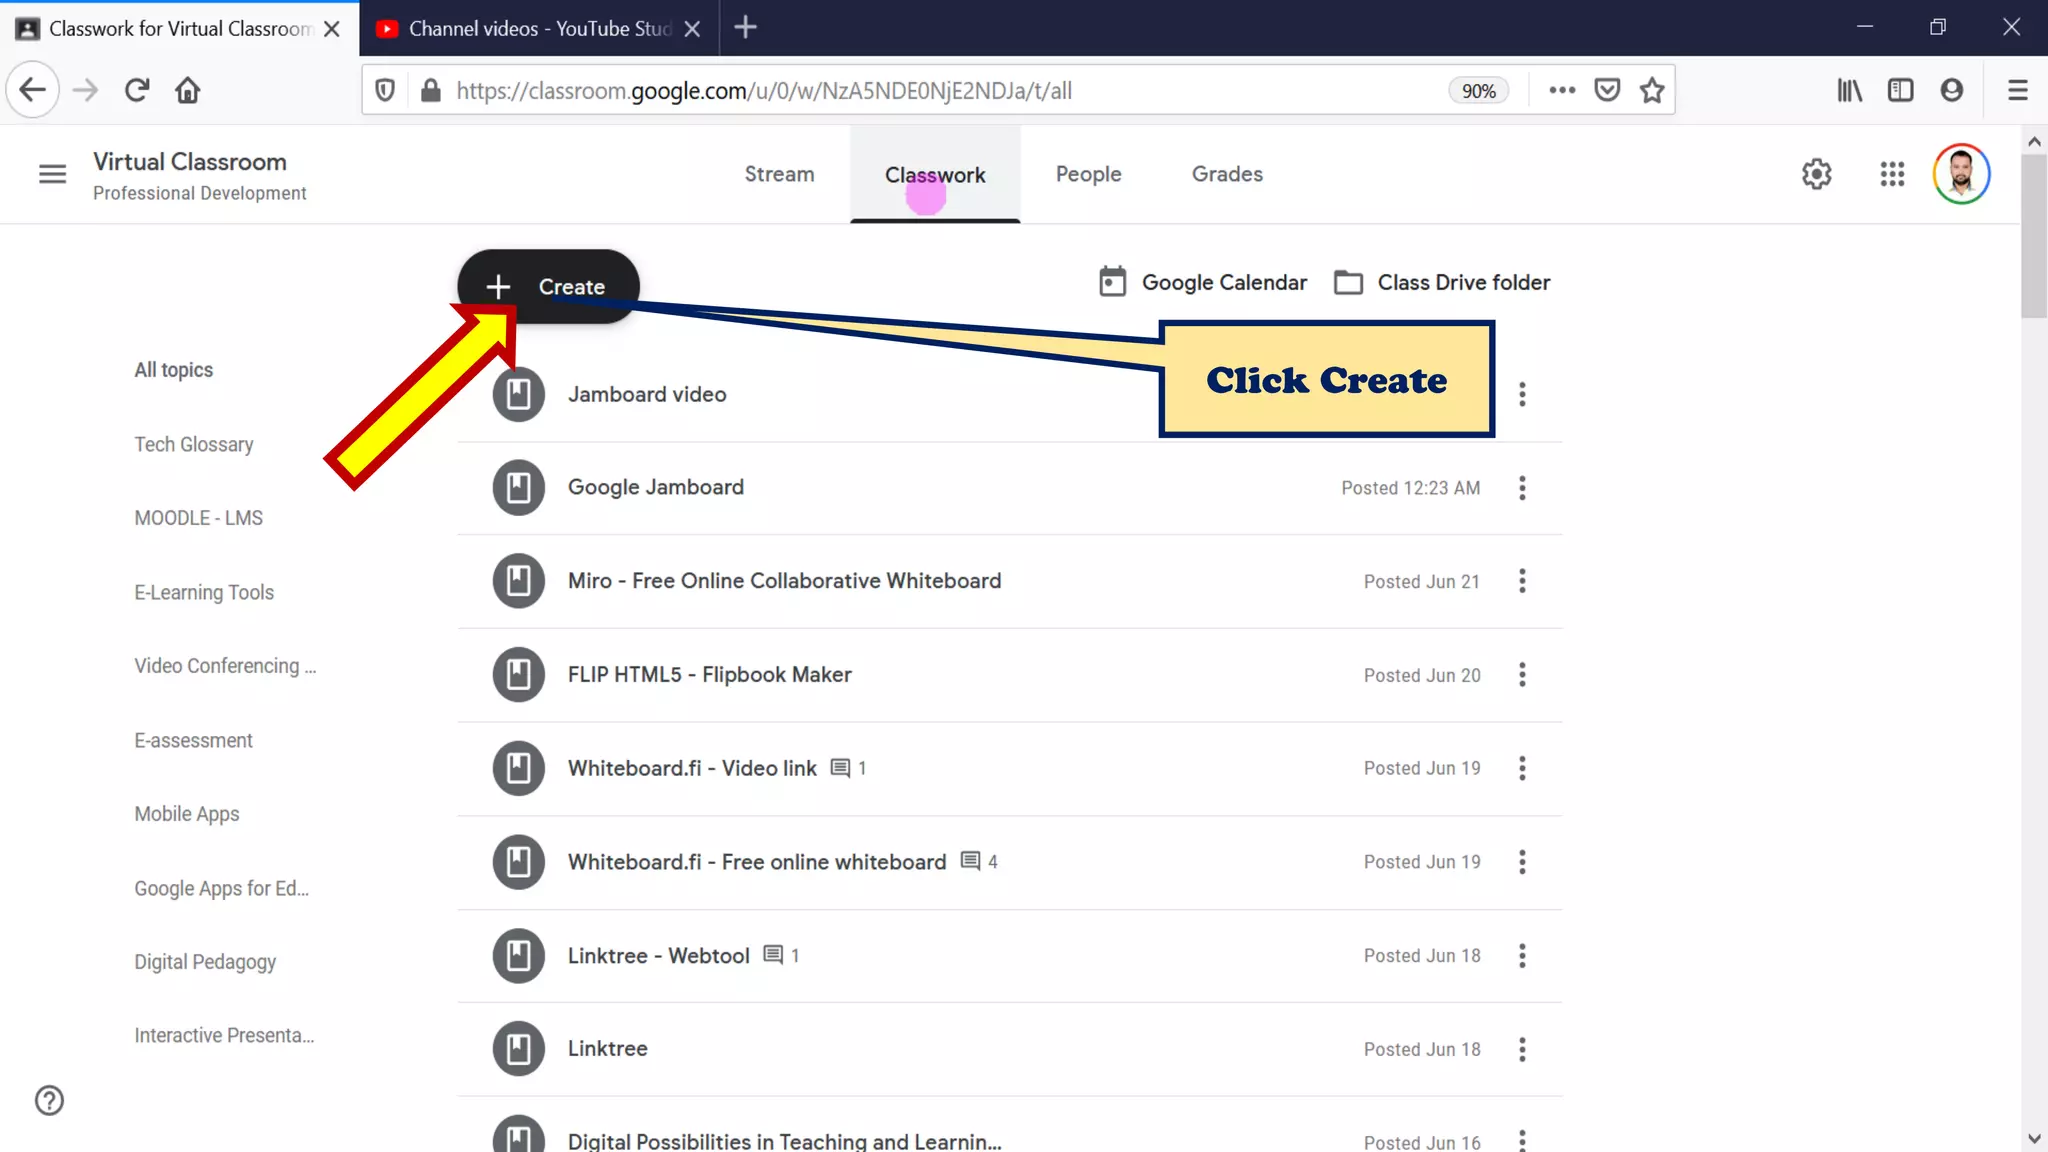This screenshot has height=1152, width=2048.
Task: Open more options for Whiteboard.fi Free online whiteboard
Action: click(1522, 862)
